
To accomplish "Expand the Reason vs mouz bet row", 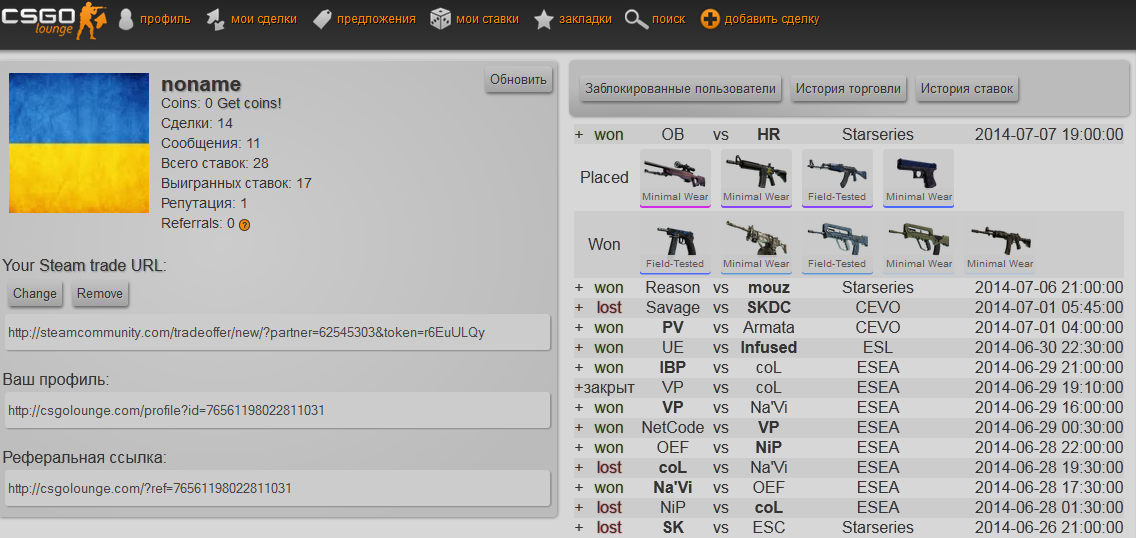I will coord(579,288).
